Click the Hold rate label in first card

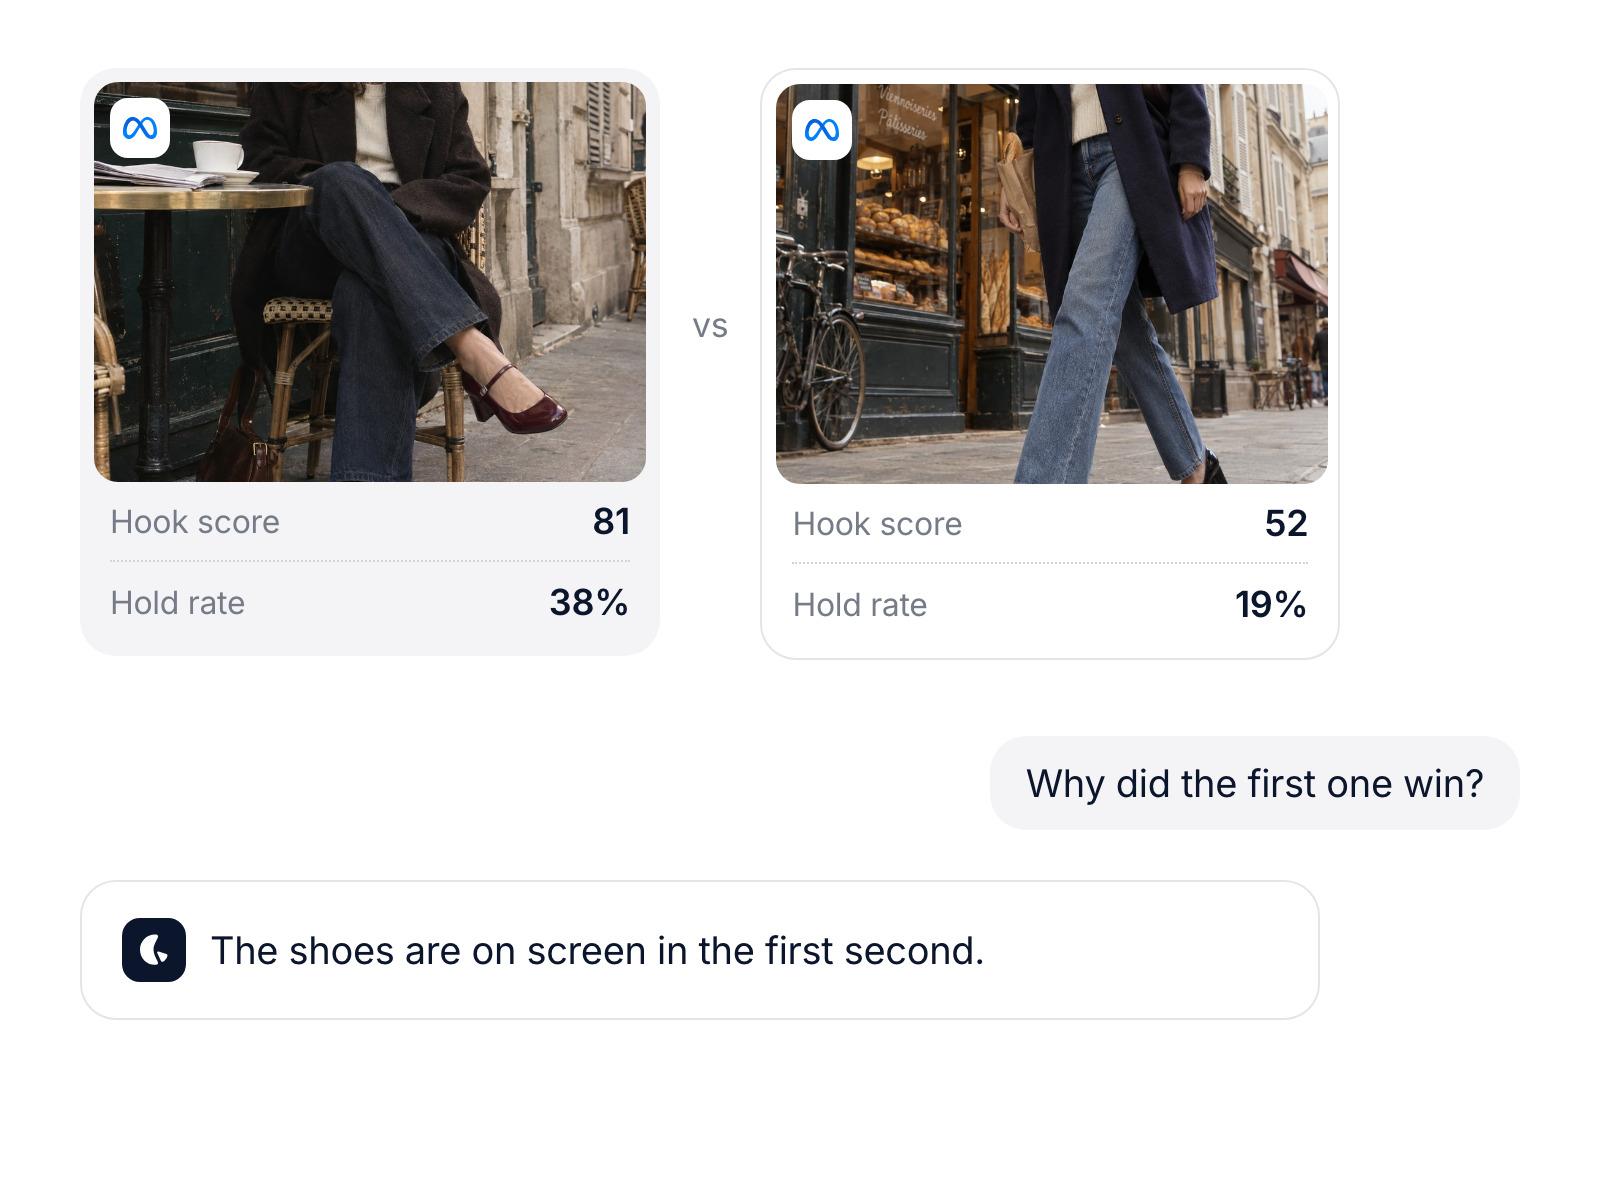click(x=178, y=603)
